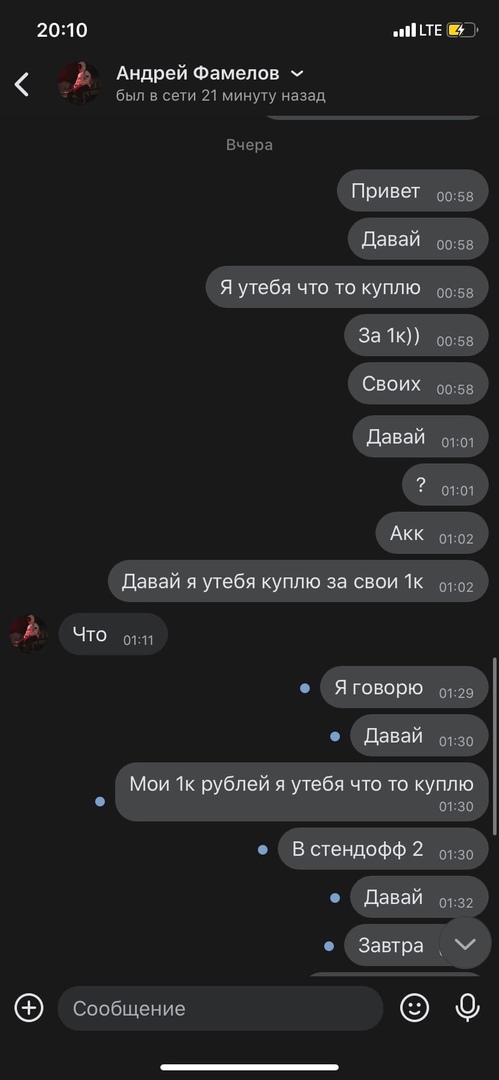Check the battery icon in status bar
The height and width of the screenshot is (1080, 499).
coord(462,30)
